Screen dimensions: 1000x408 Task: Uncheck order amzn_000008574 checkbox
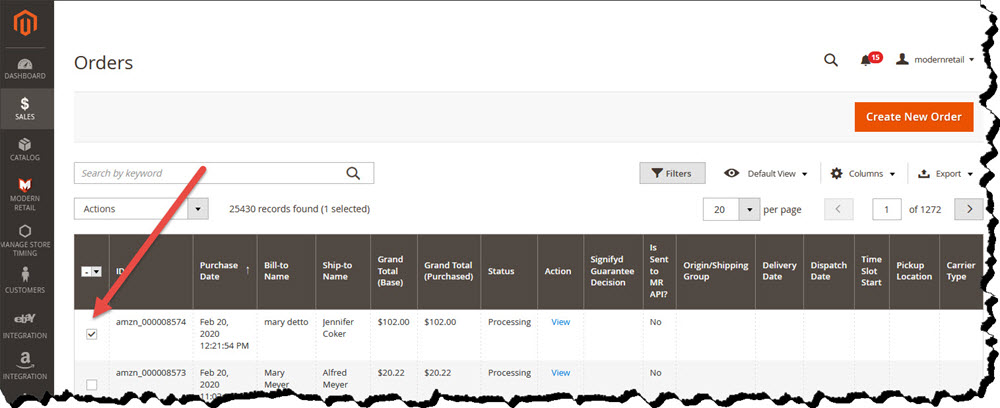[x=92, y=334]
